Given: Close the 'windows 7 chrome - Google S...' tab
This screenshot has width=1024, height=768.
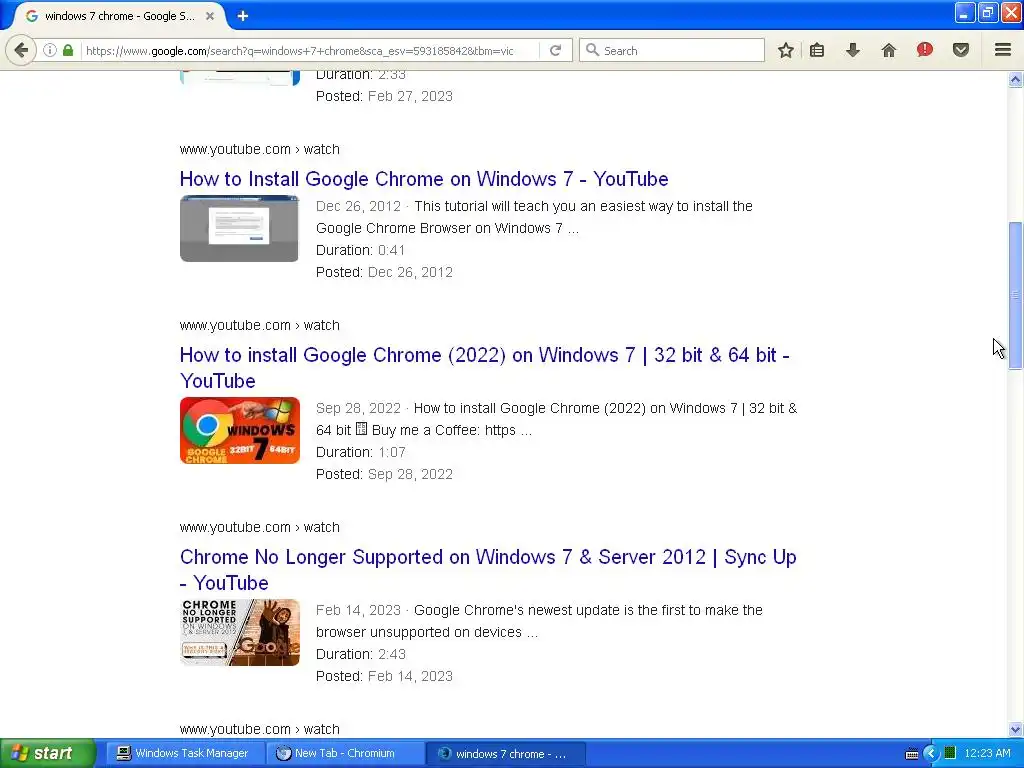Looking at the screenshot, I should (x=210, y=16).
